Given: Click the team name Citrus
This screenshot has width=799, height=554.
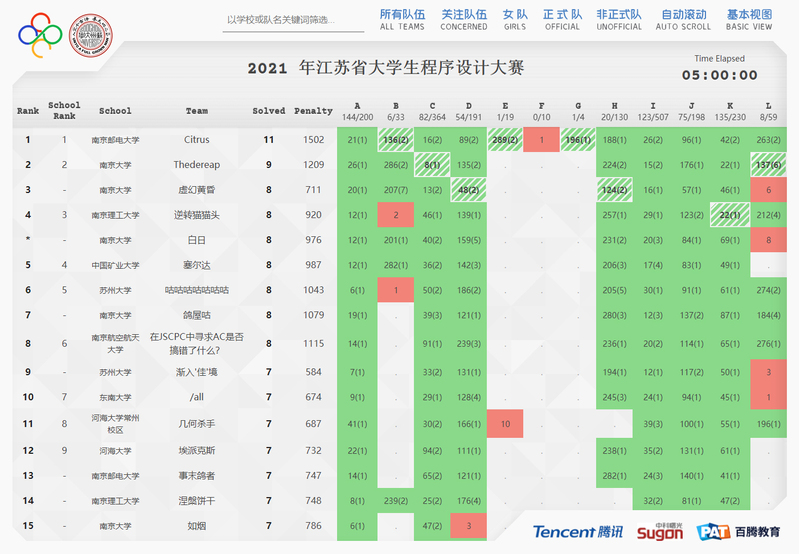Looking at the screenshot, I should click(197, 140).
